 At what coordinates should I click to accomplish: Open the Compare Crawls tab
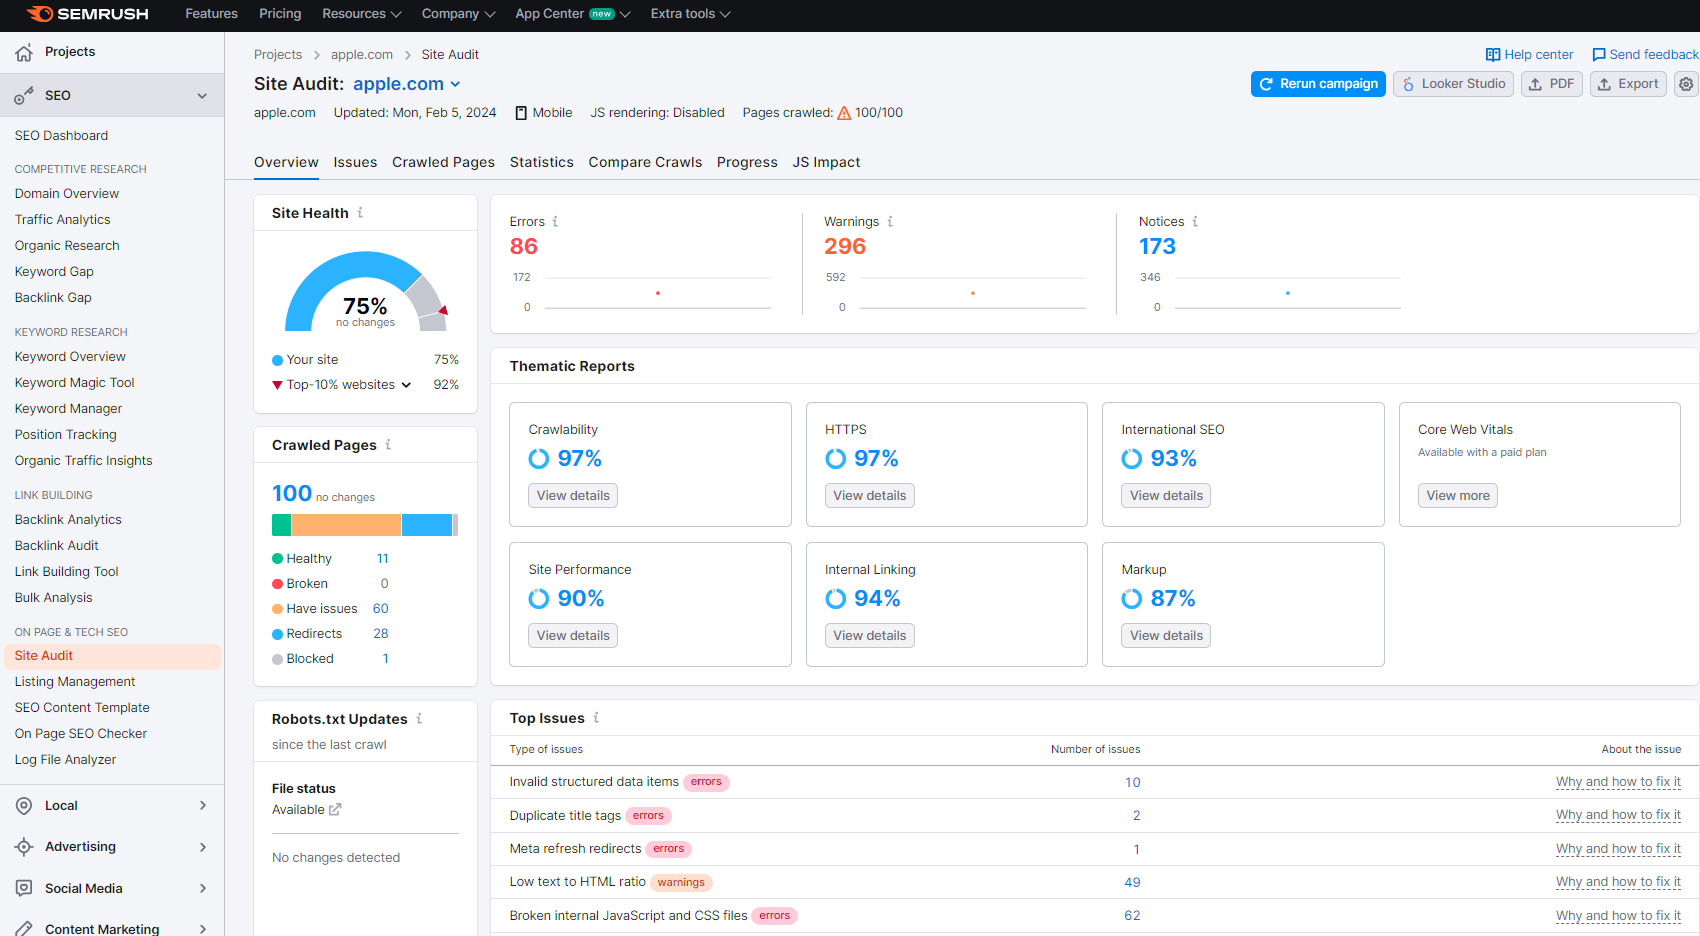coord(645,163)
